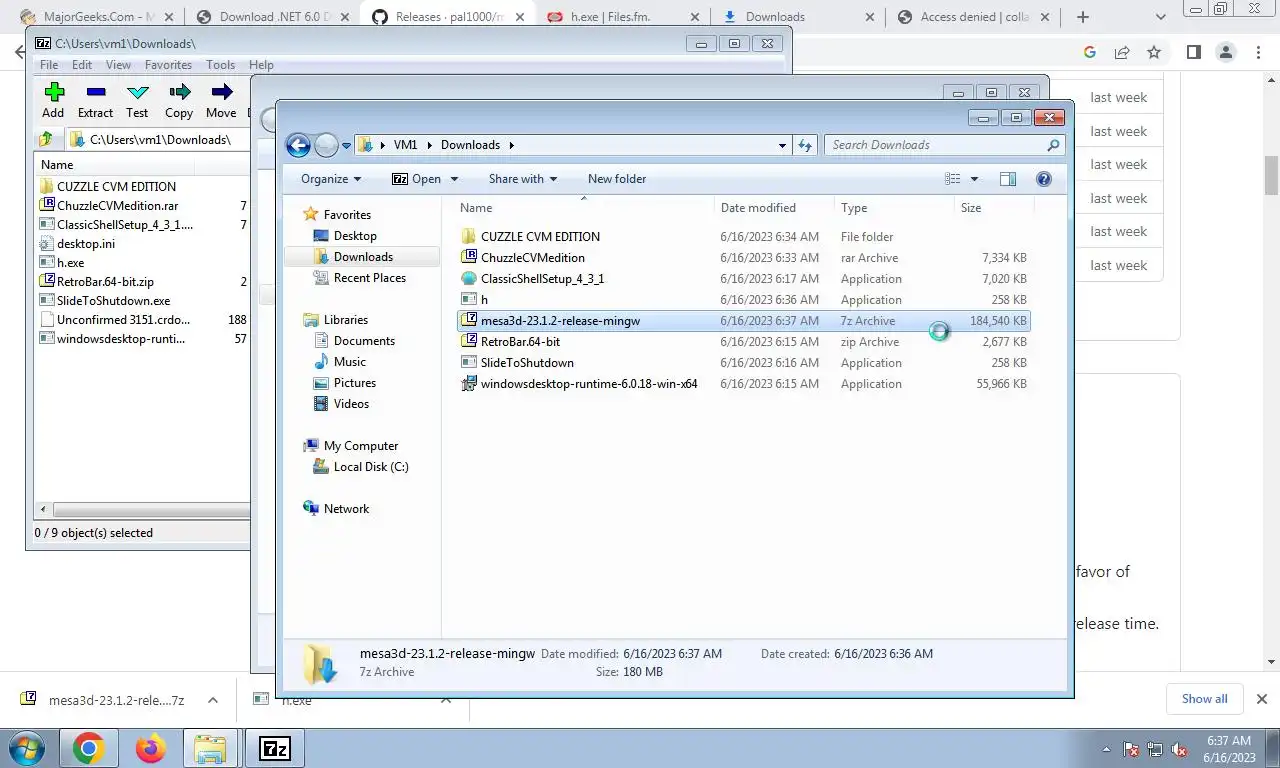Select mesa3d-23.1.2-release-mingw archive icon in Explorer
This screenshot has width=1280, height=768.
pos(468,320)
